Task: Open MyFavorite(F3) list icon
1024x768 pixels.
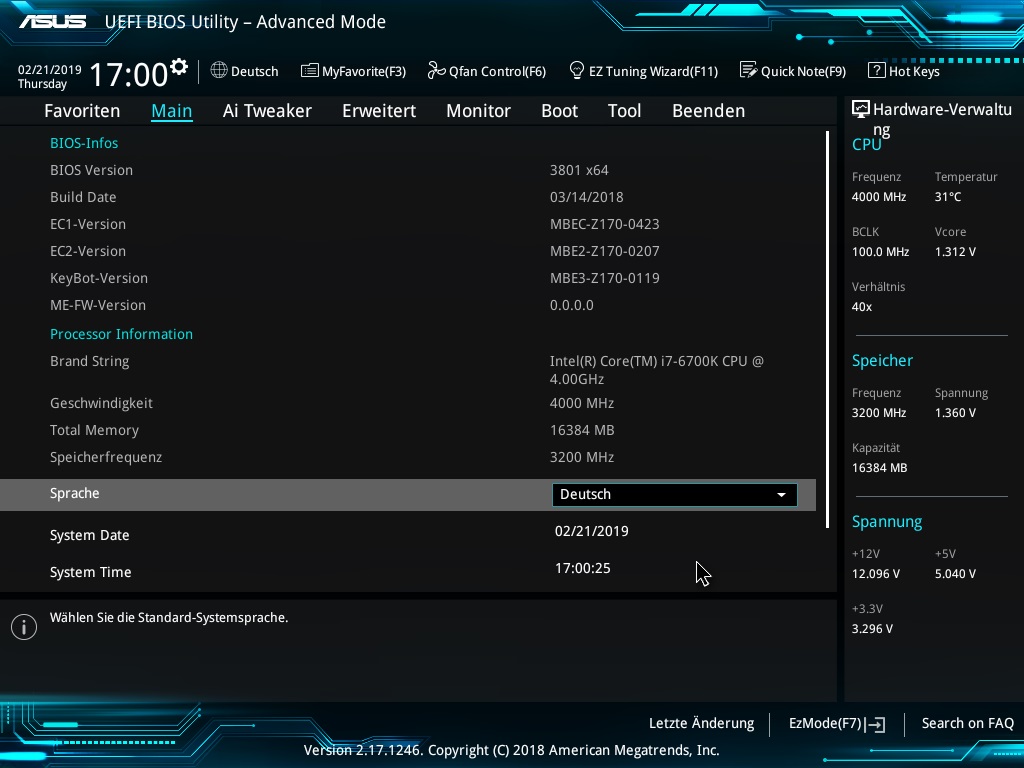Action: [x=310, y=71]
